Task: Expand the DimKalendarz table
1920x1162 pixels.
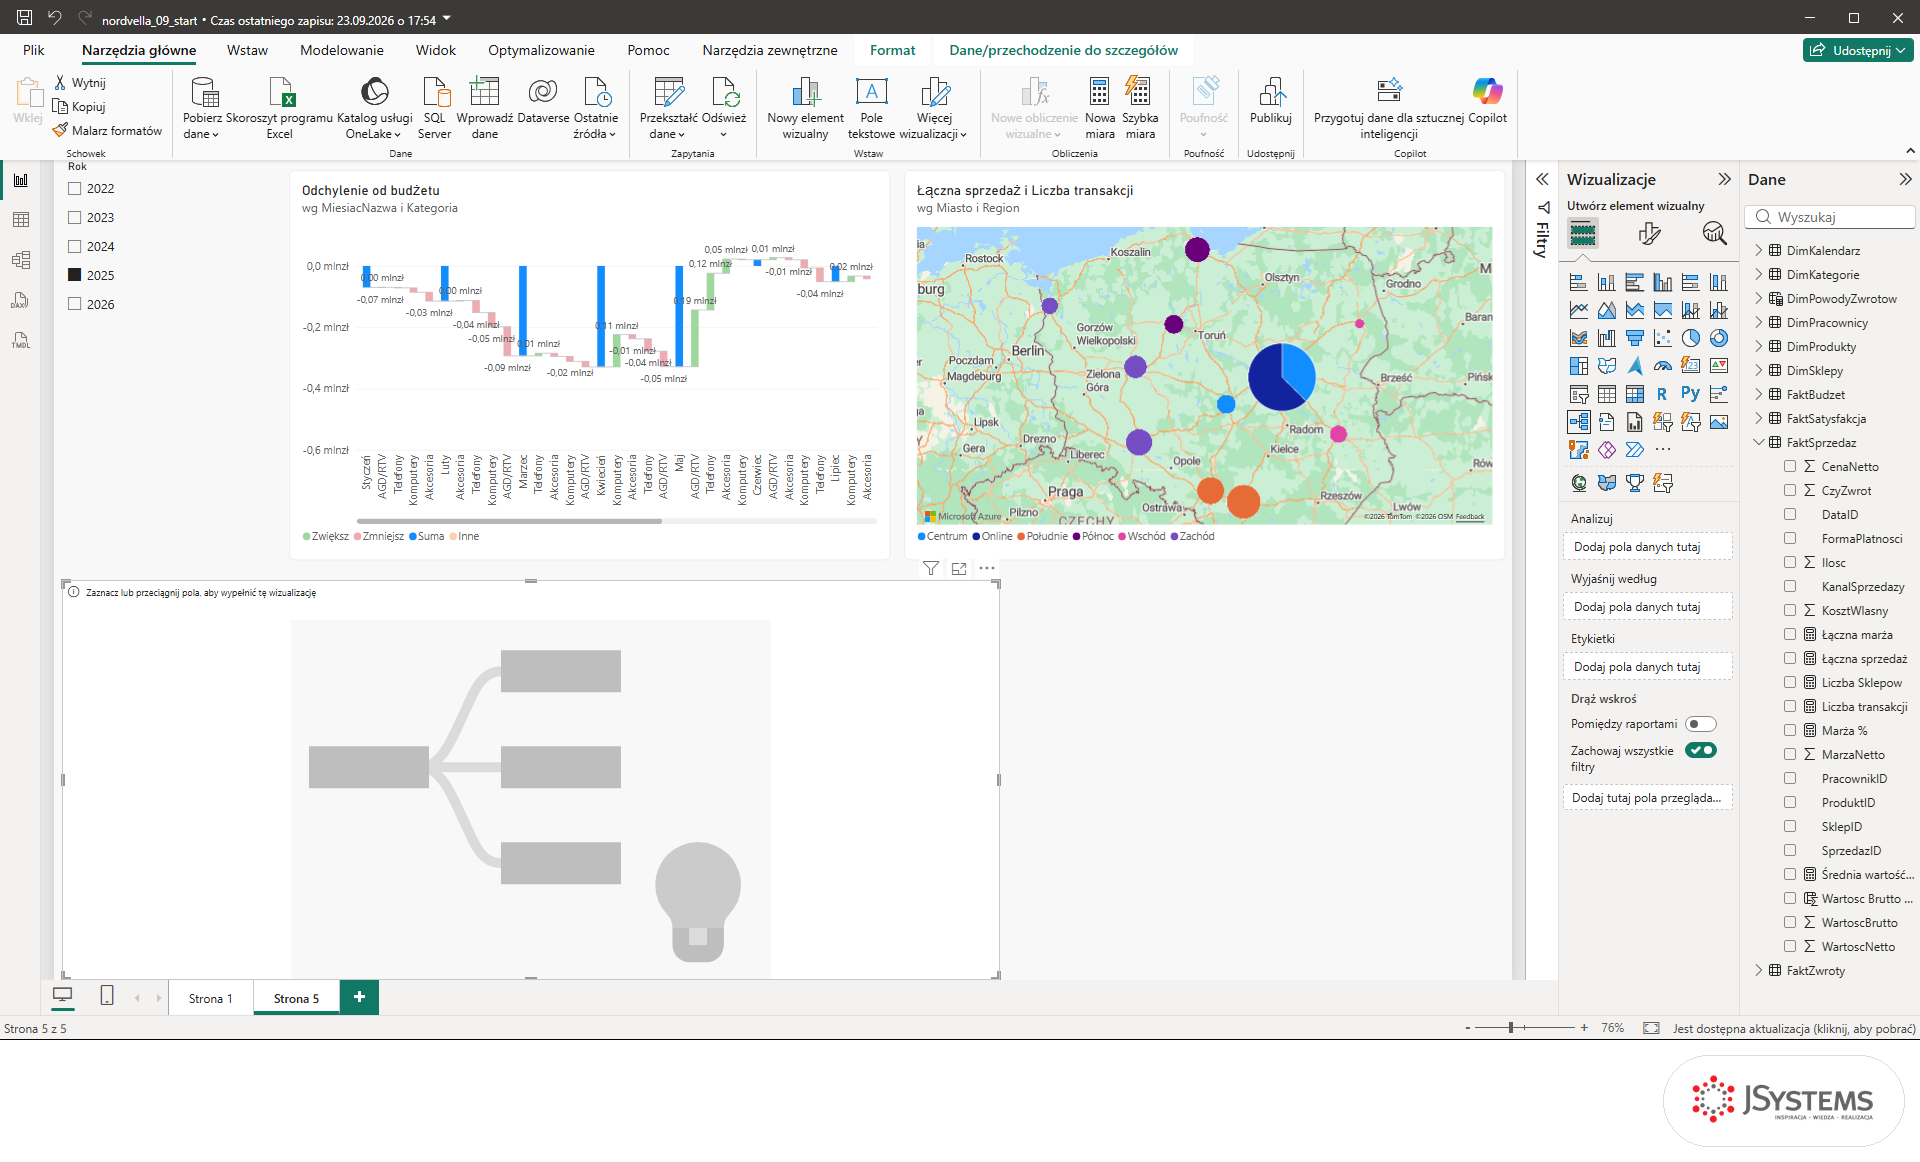Action: point(1759,250)
